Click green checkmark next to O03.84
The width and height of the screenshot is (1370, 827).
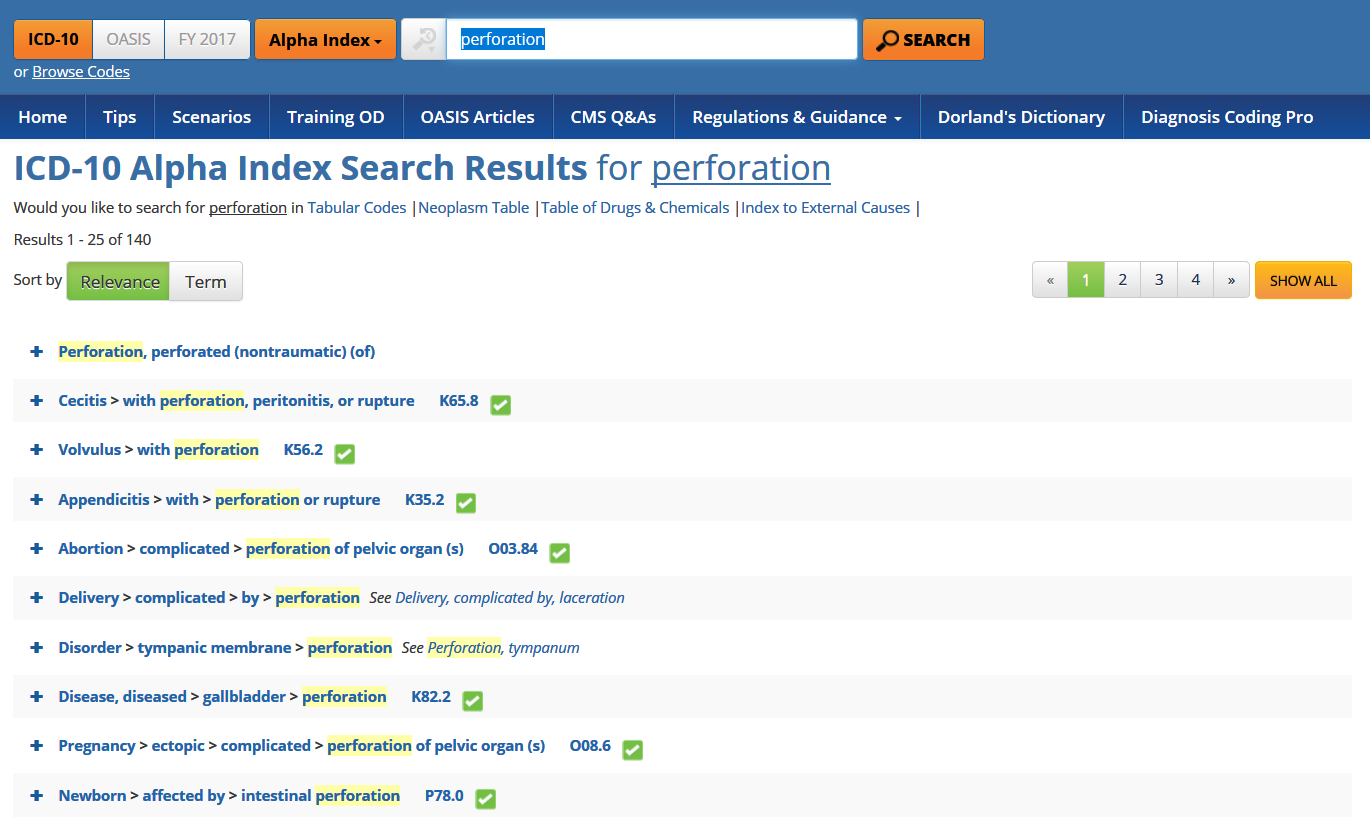pos(560,552)
